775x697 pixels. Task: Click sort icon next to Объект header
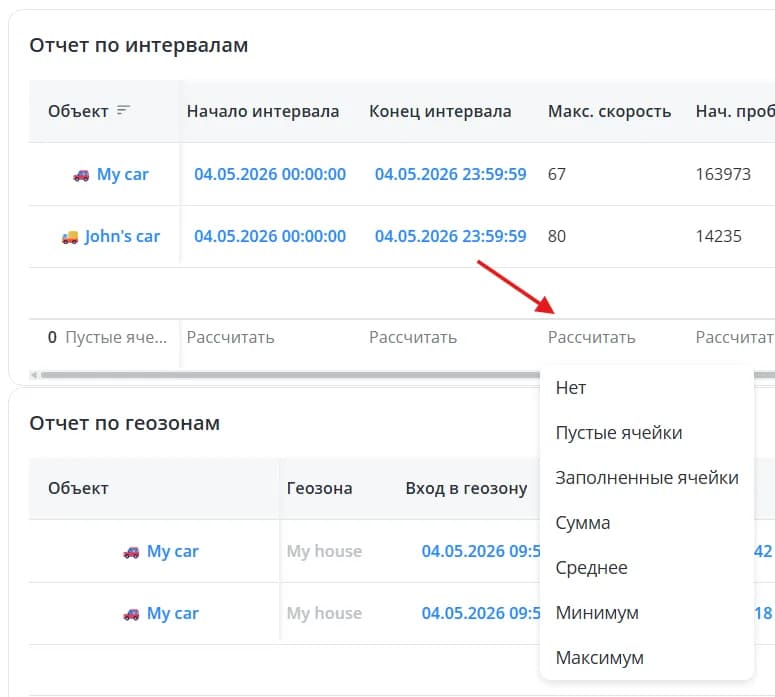(x=123, y=110)
